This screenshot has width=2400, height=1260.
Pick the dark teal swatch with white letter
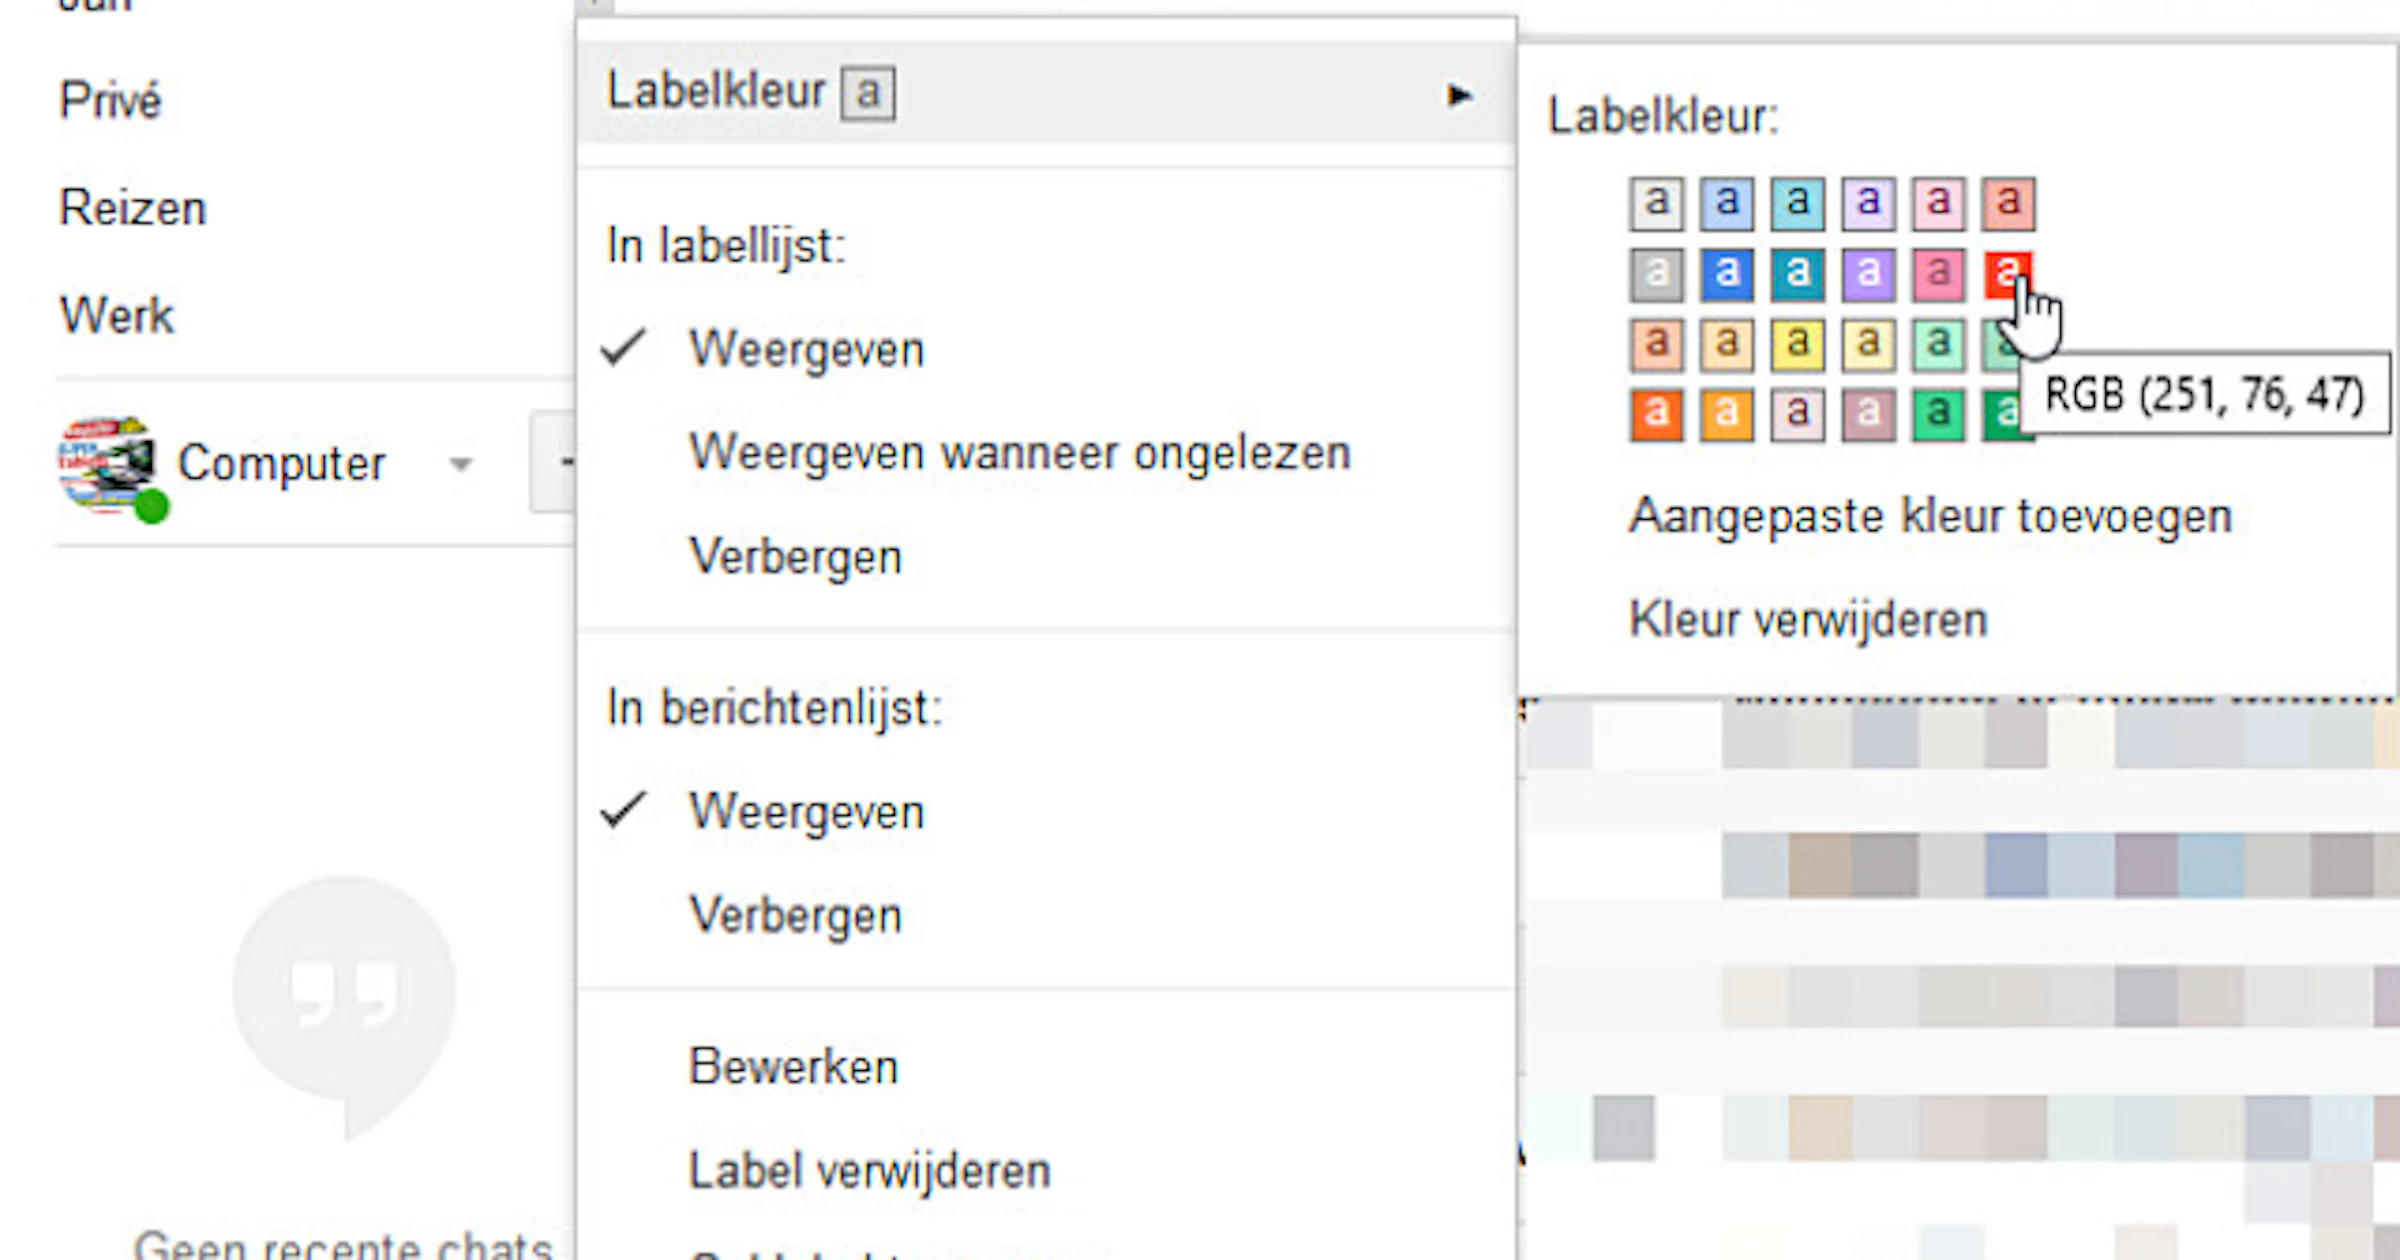(1798, 274)
